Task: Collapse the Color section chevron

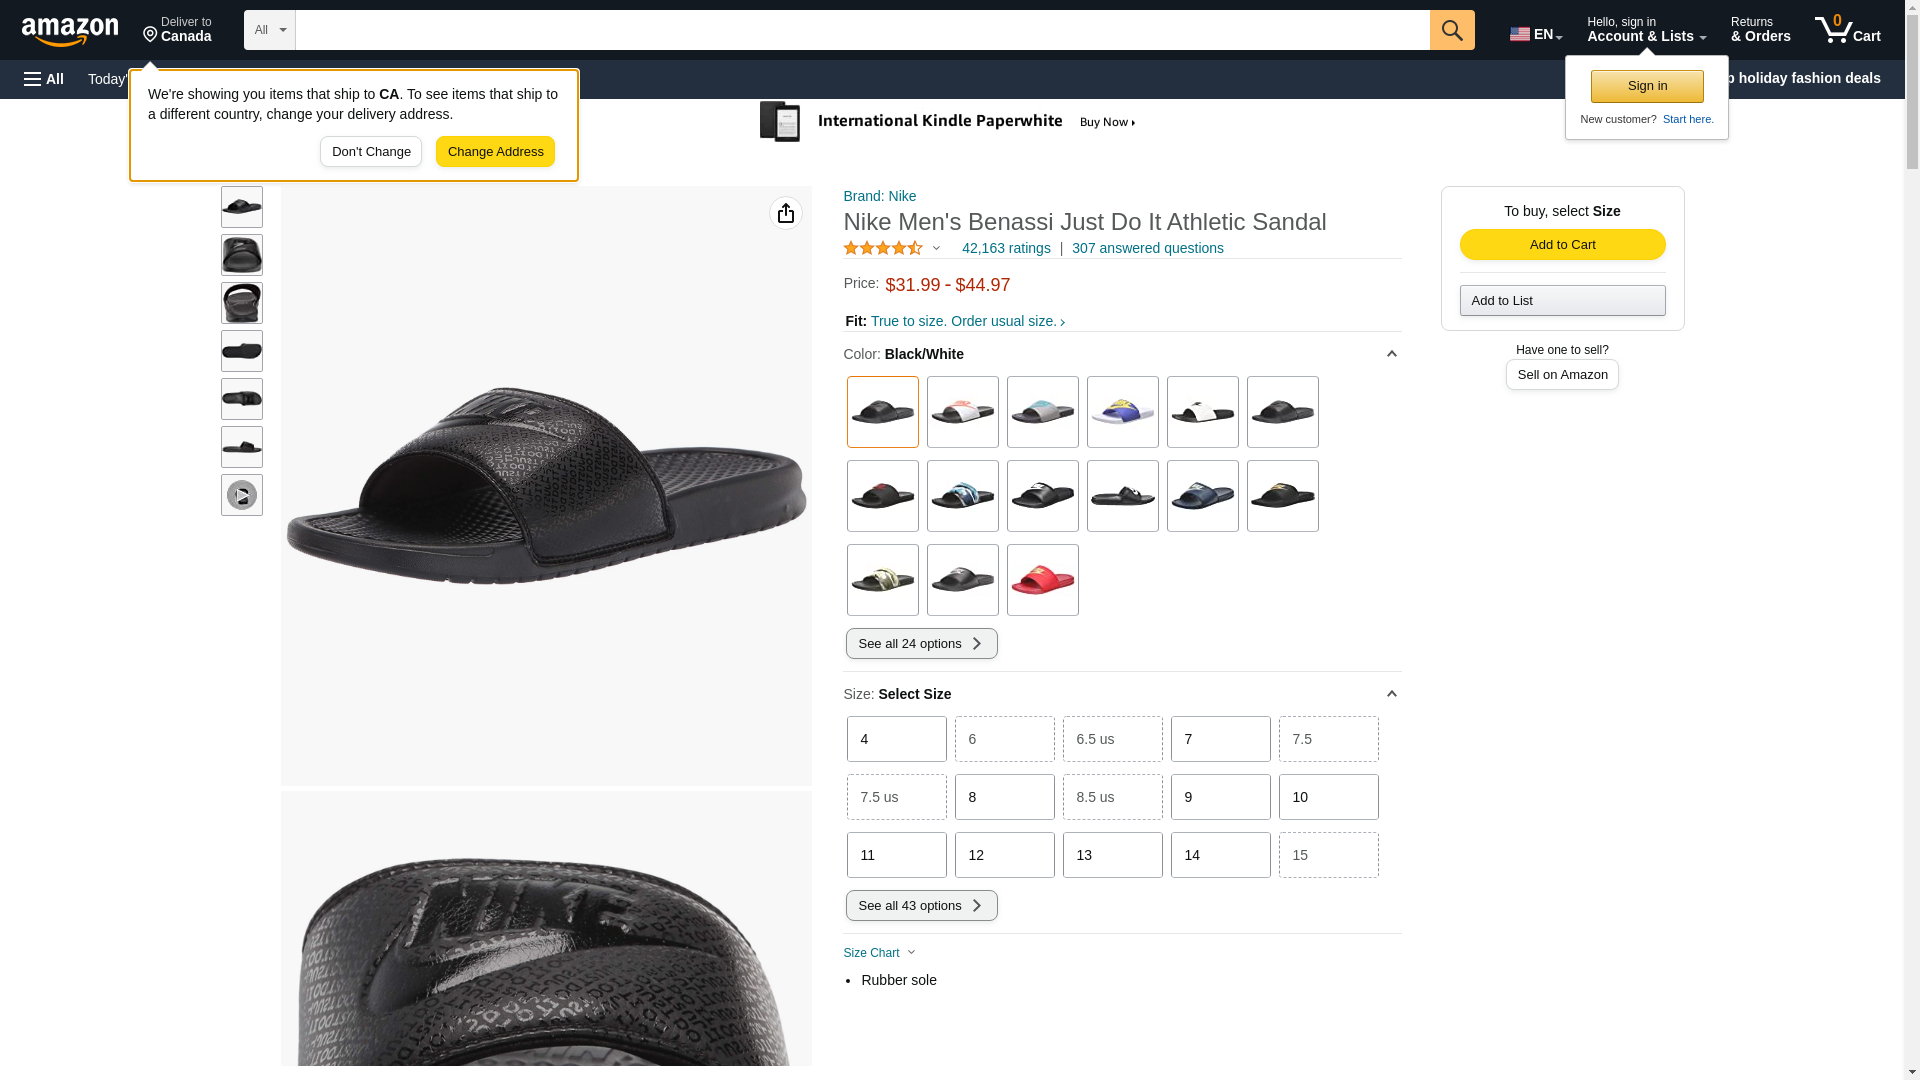Action: tap(1391, 354)
